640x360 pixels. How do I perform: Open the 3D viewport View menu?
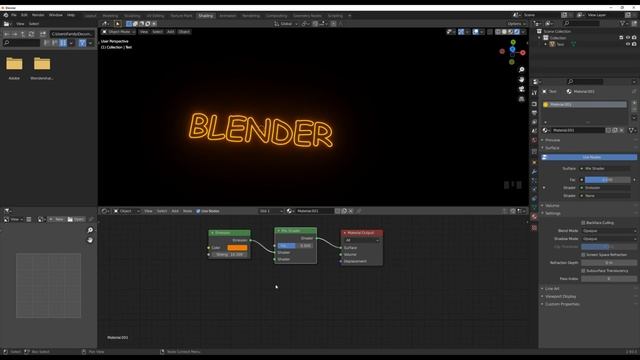pos(144,31)
